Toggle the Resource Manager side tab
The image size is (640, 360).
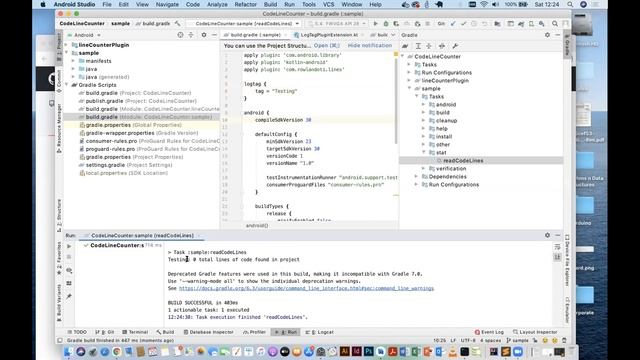tap(59, 128)
